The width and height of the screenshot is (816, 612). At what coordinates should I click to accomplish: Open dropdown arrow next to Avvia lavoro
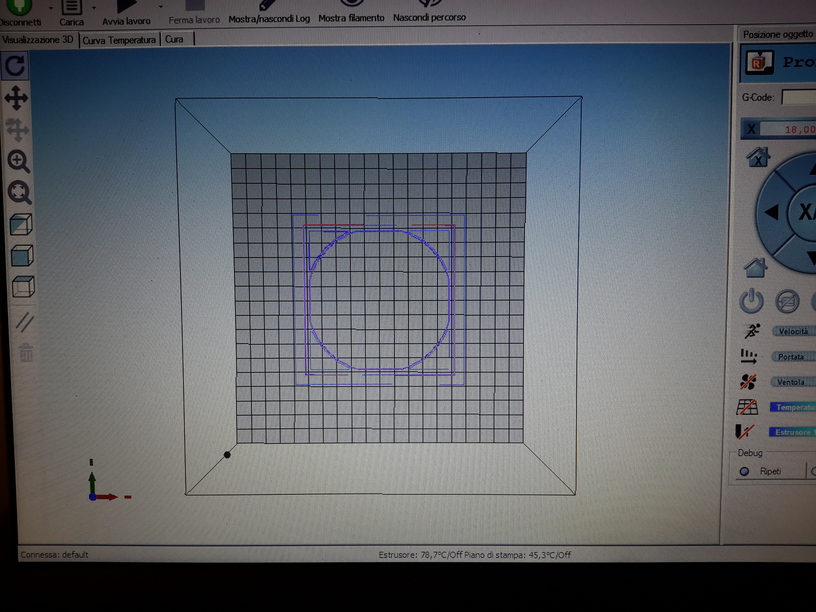160,5
